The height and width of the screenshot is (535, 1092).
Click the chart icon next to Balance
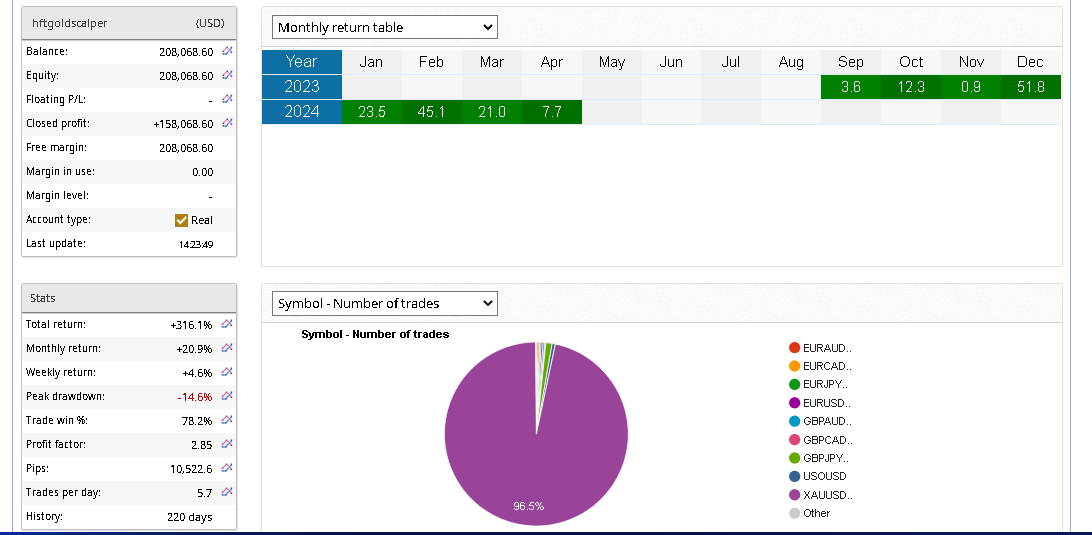click(x=227, y=51)
